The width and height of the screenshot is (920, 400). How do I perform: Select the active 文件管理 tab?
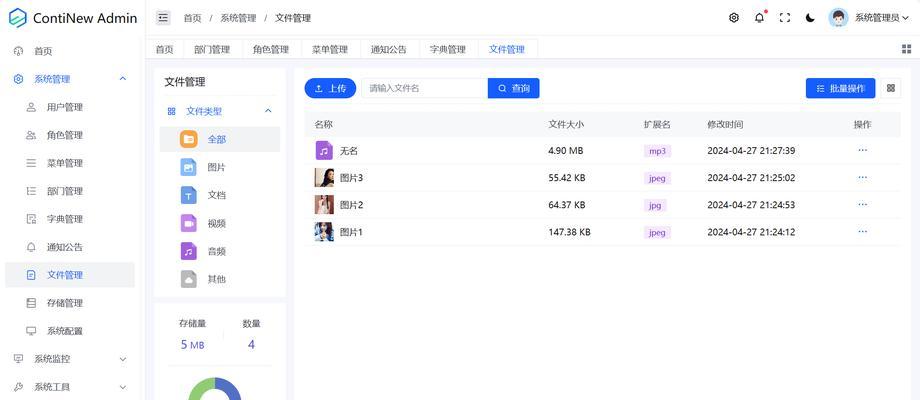[x=507, y=49]
